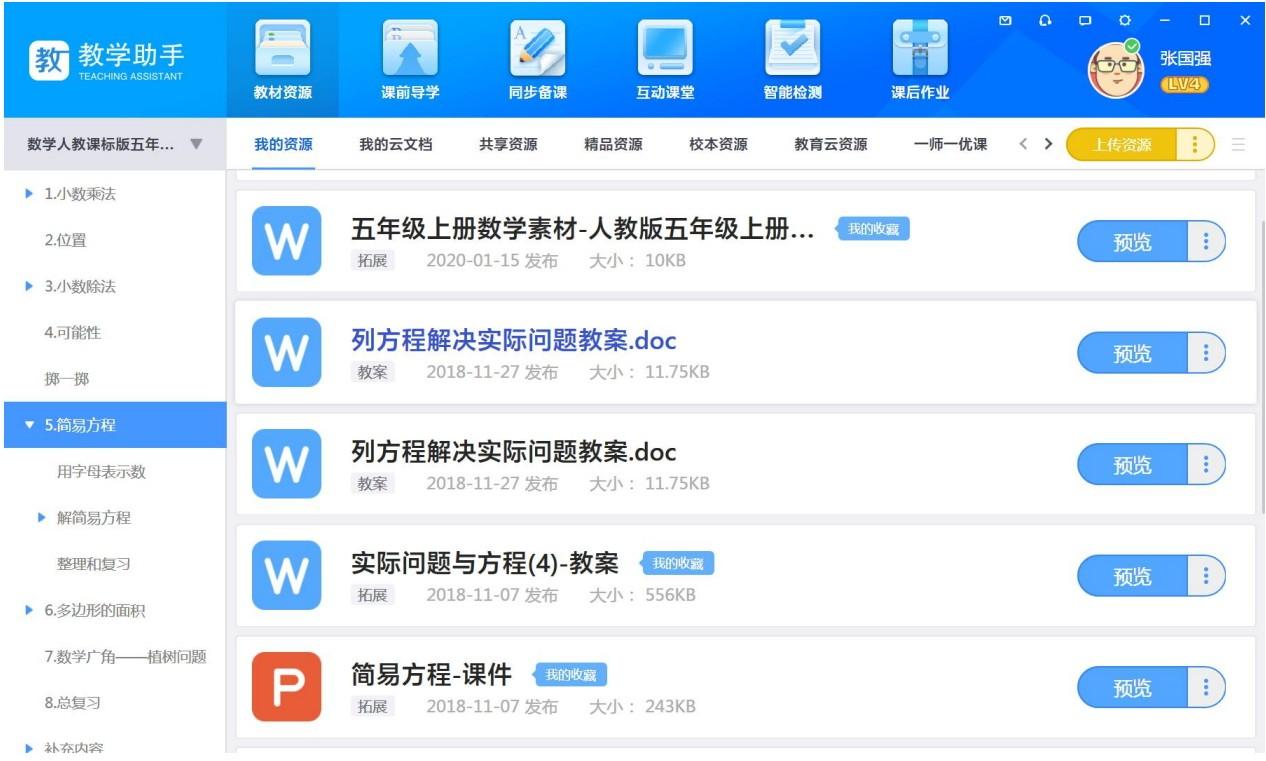Open the settings gear icon
Viewport: 1266px width, 761px height.
[x=1125, y=20]
